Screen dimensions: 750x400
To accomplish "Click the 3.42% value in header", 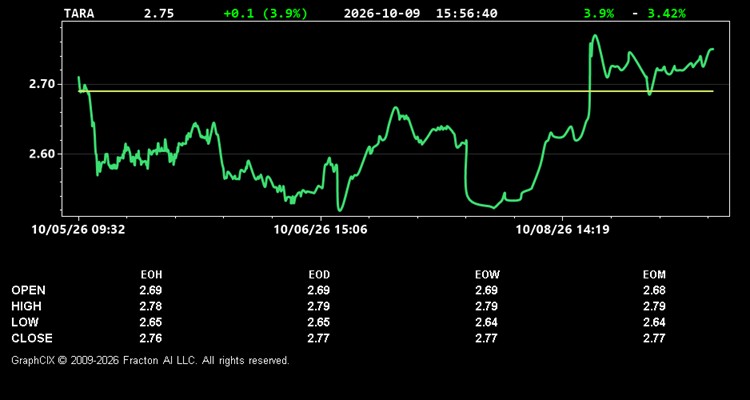I will pos(666,13).
